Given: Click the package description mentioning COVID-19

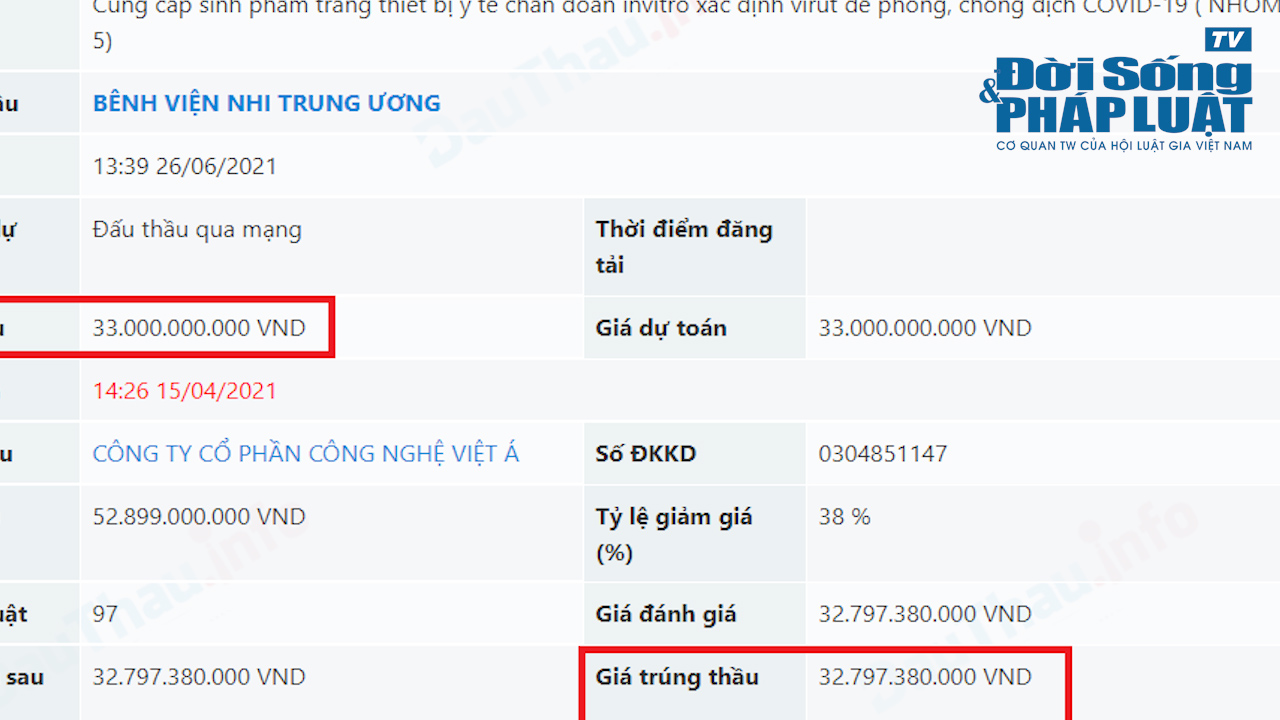Looking at the screenshot, I should point(686,24).
